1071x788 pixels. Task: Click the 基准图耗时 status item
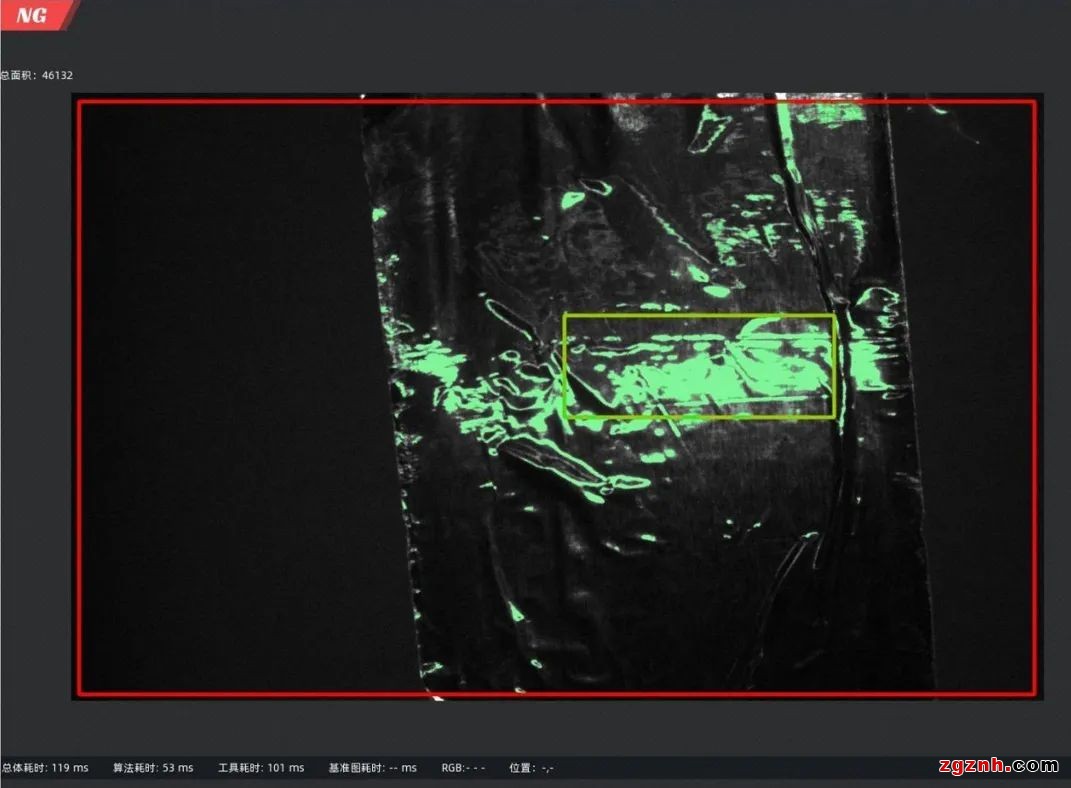tap(372, 768)
